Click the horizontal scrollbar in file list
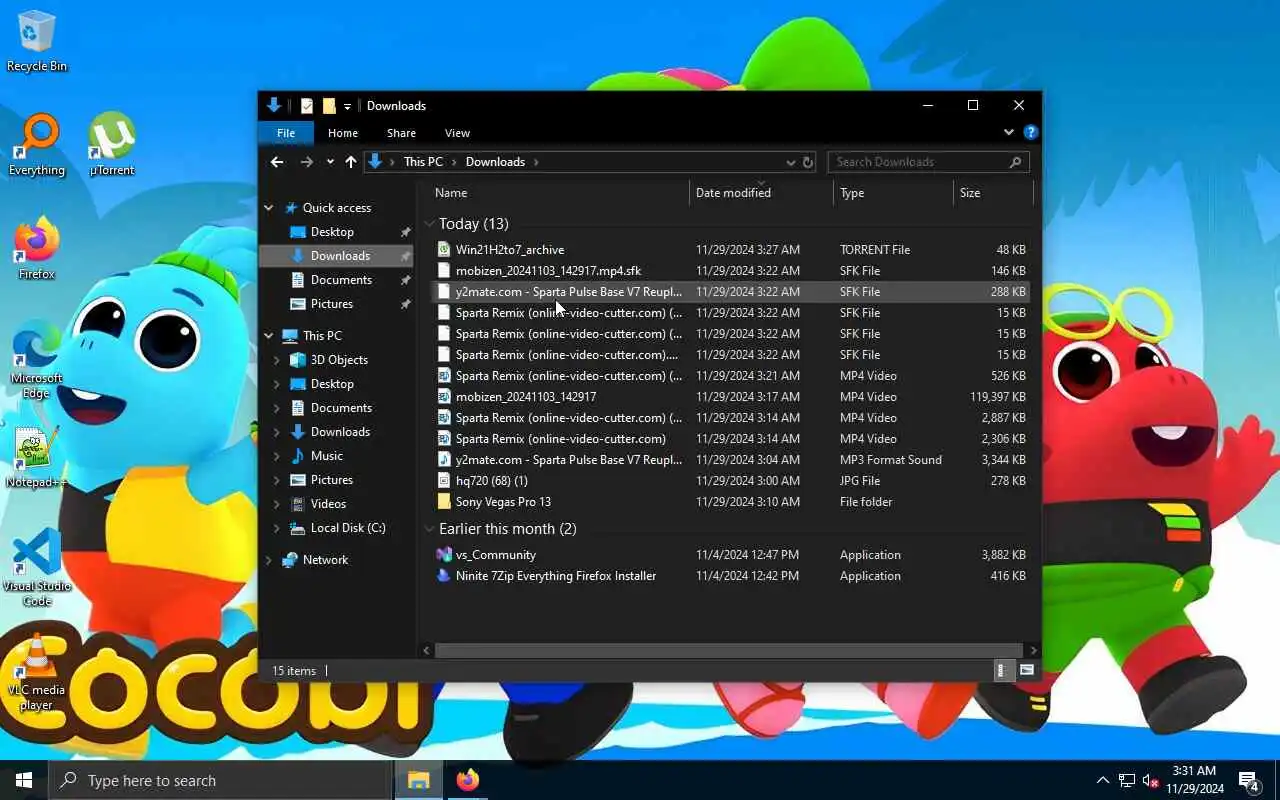Image resolution: width=1280 pixels, height=800 pixels. tap(728, 650)
